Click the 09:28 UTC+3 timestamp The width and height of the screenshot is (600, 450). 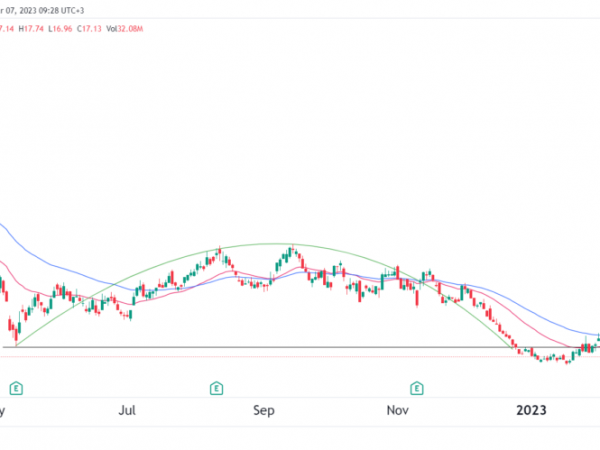click(x=61, y=10)
